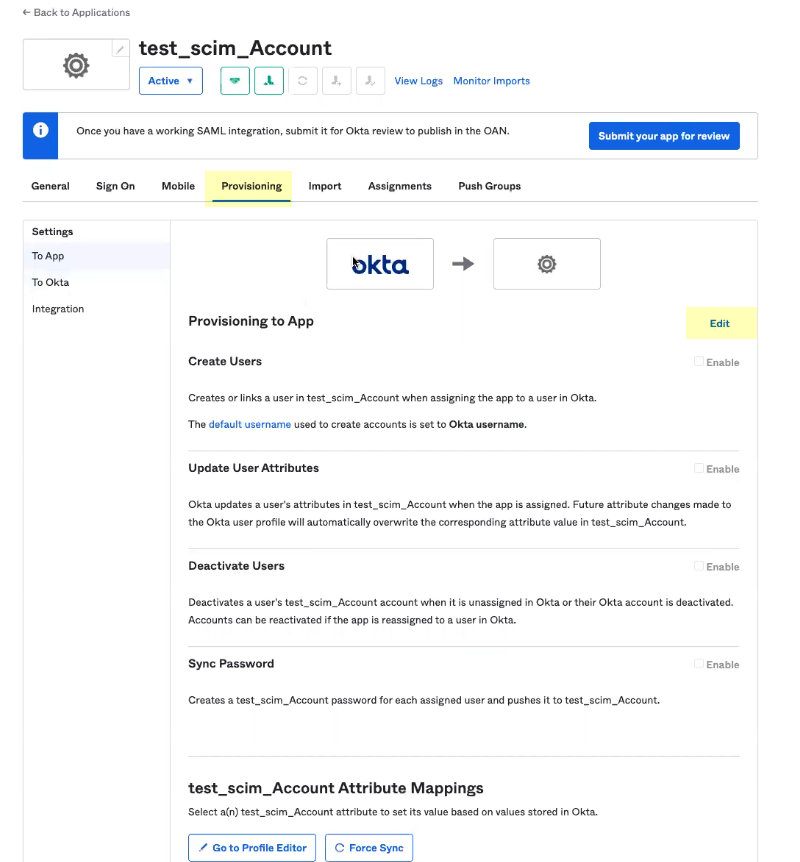Click Go to Profile Editor button
Viewport: 800px width, 862px height.
[x=252, y=848]
